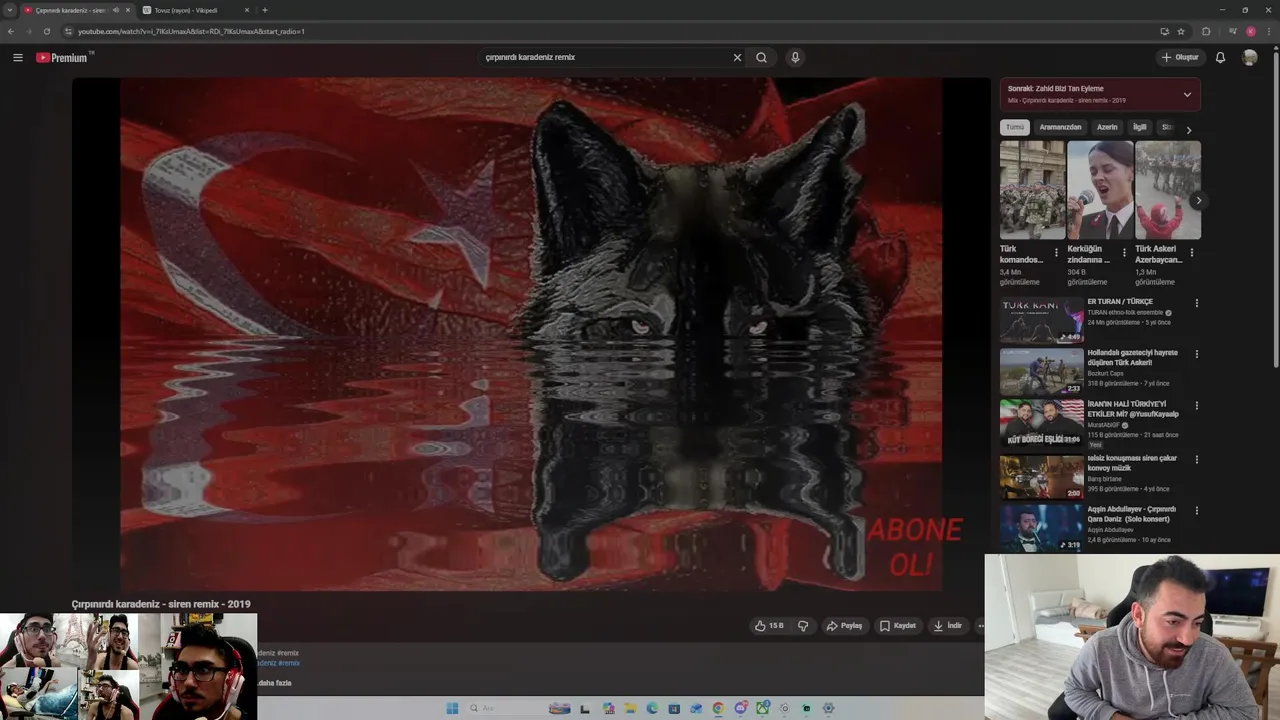
Task: Open a new browser tab
Action: tap(264, 10)
